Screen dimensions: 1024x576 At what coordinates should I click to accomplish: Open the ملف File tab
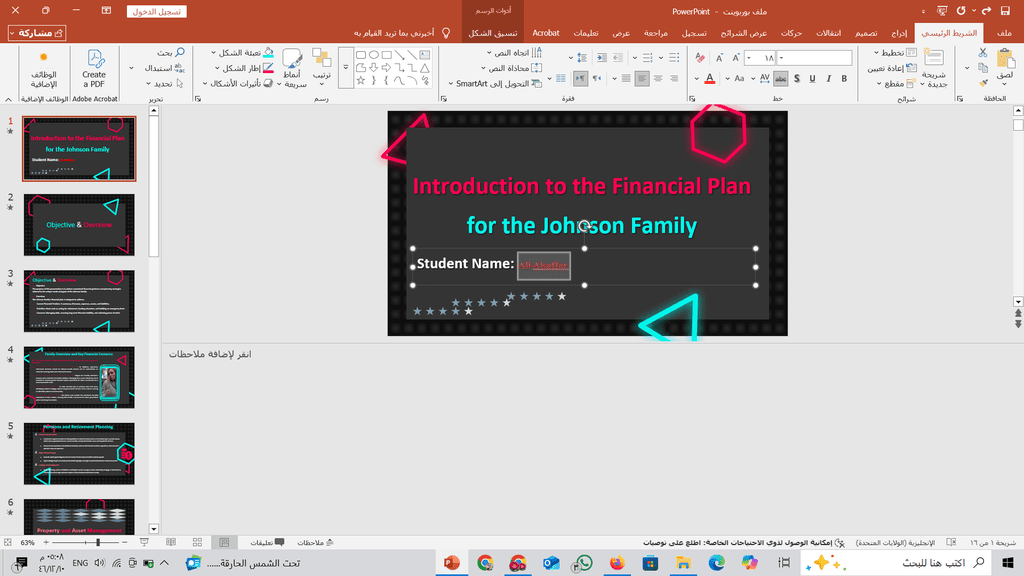1004,33
